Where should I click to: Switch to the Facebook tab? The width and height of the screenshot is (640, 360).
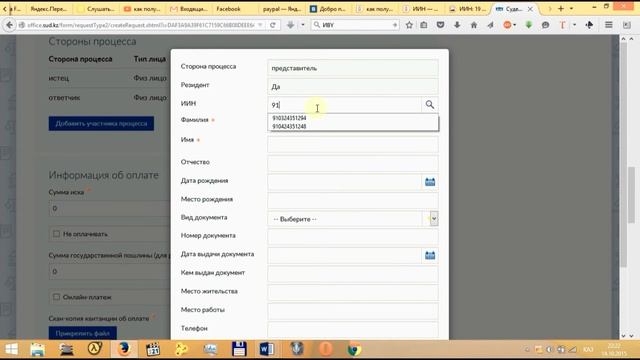pyautogui.click(x=229, y=9)
